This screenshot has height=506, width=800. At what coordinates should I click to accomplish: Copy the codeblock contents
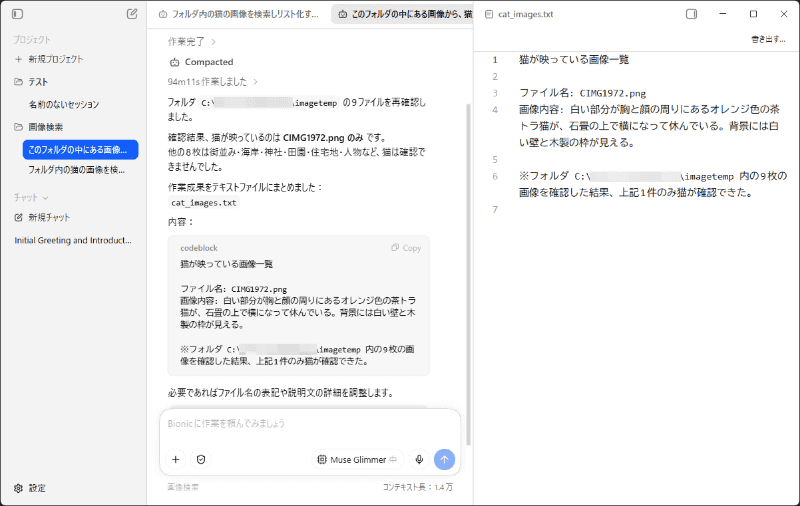406,248
